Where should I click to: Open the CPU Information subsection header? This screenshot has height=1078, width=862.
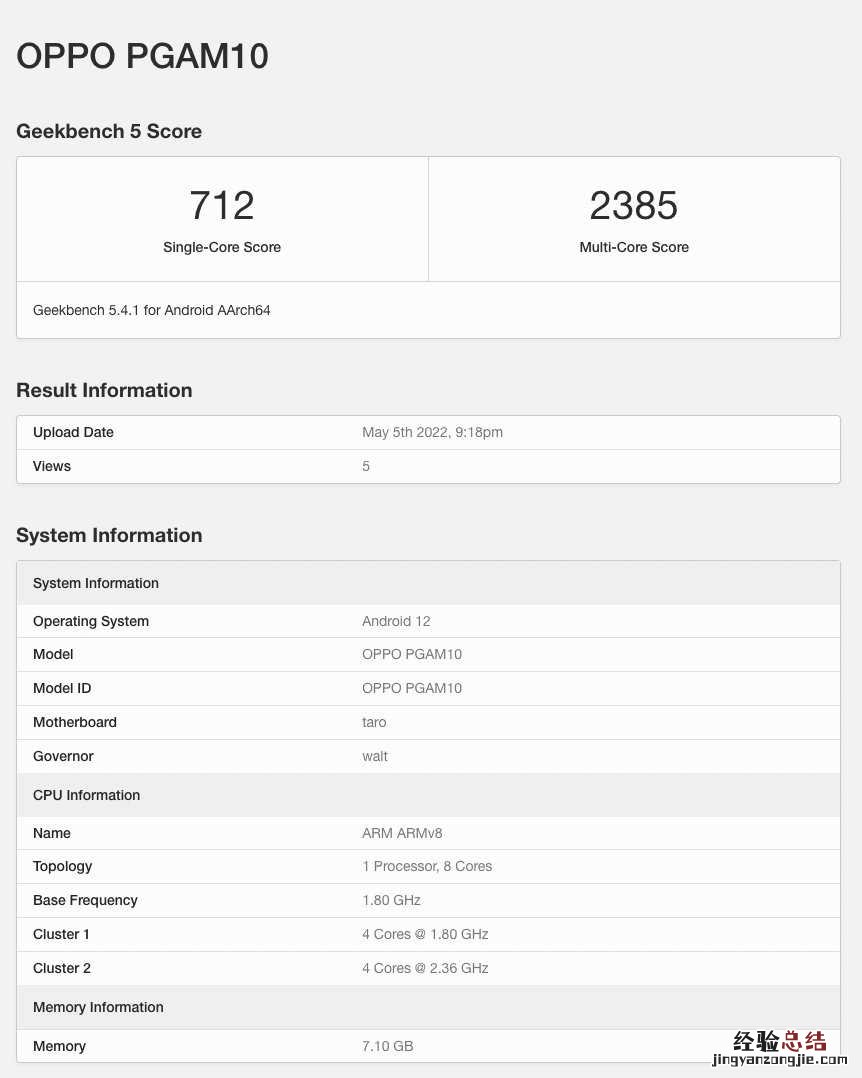coord(86,795)
